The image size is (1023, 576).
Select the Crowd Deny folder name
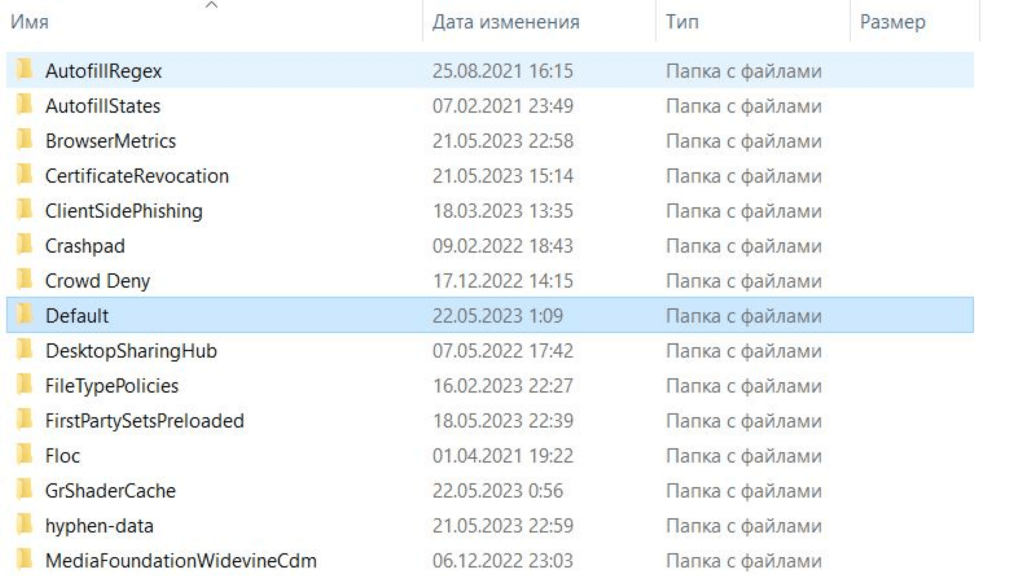97,281
